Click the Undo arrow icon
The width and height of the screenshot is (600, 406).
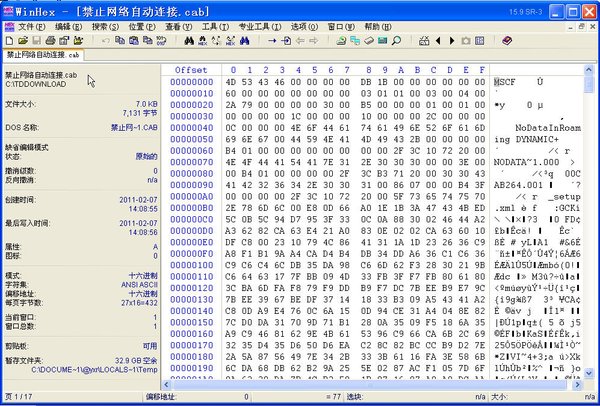tap(106, 41)
